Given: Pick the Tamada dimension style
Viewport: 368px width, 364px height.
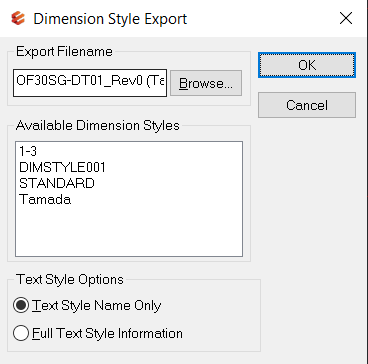Looking at the screenshot, I should pos(45,199).
